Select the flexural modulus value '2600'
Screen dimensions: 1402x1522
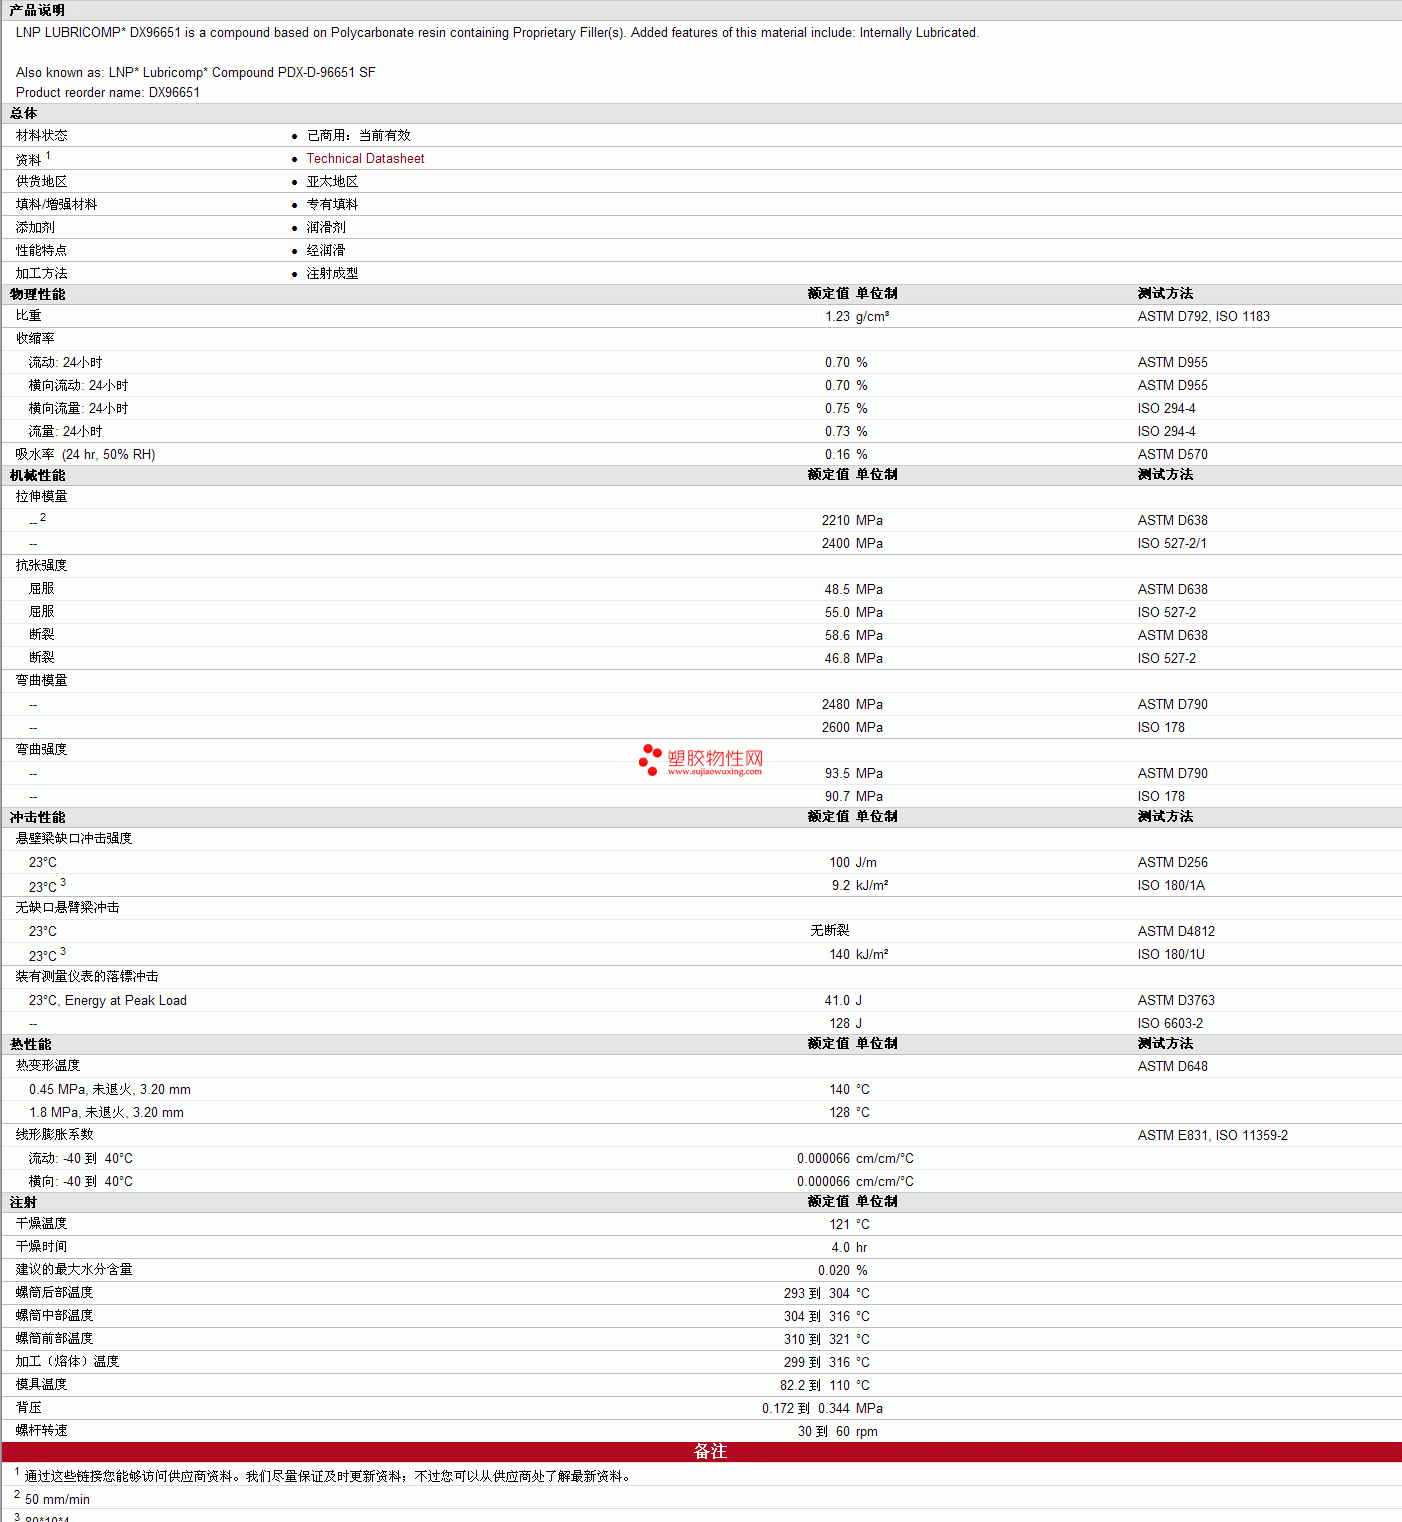(x=836, y=727)
